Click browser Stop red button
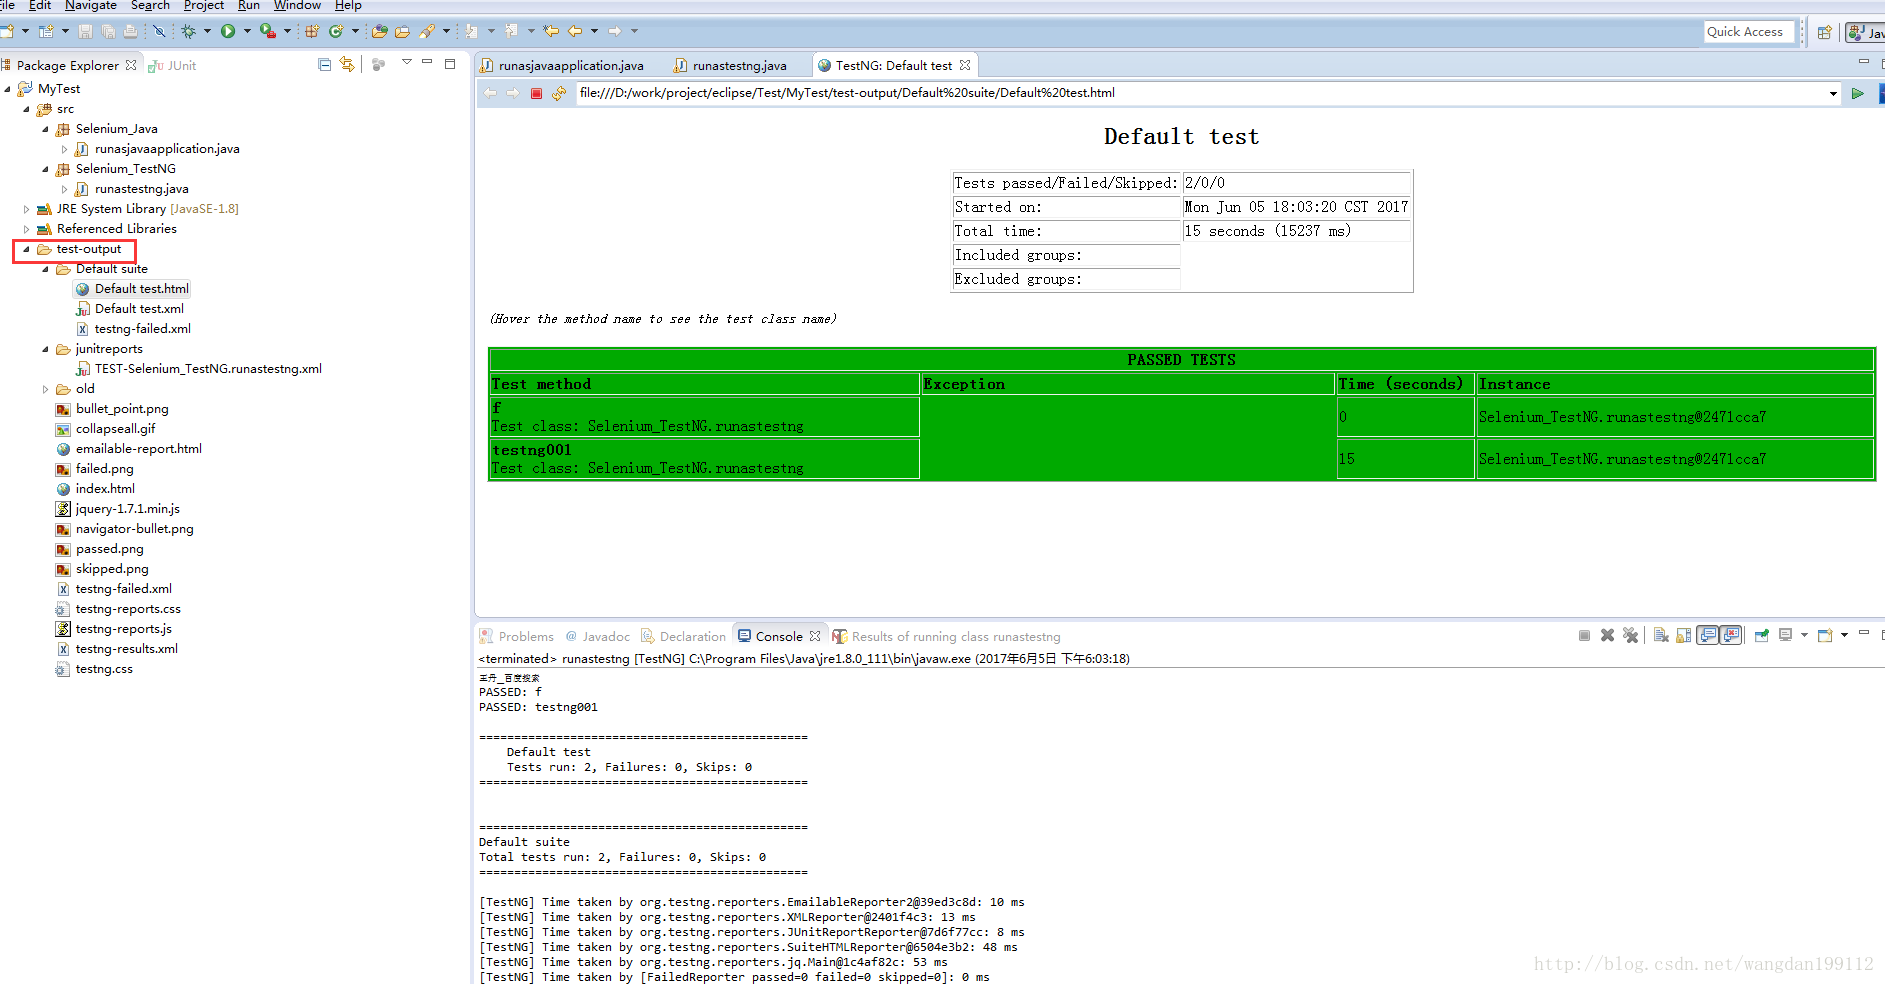 (x=536, y=93)
